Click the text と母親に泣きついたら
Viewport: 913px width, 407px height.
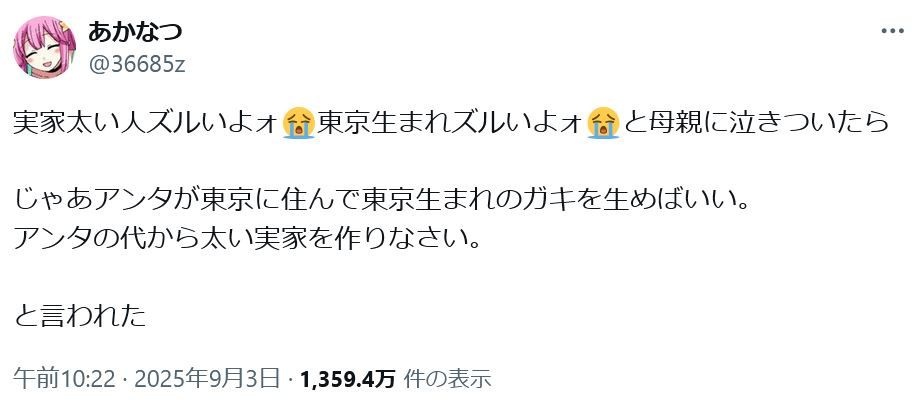click(x=756, y=123)
